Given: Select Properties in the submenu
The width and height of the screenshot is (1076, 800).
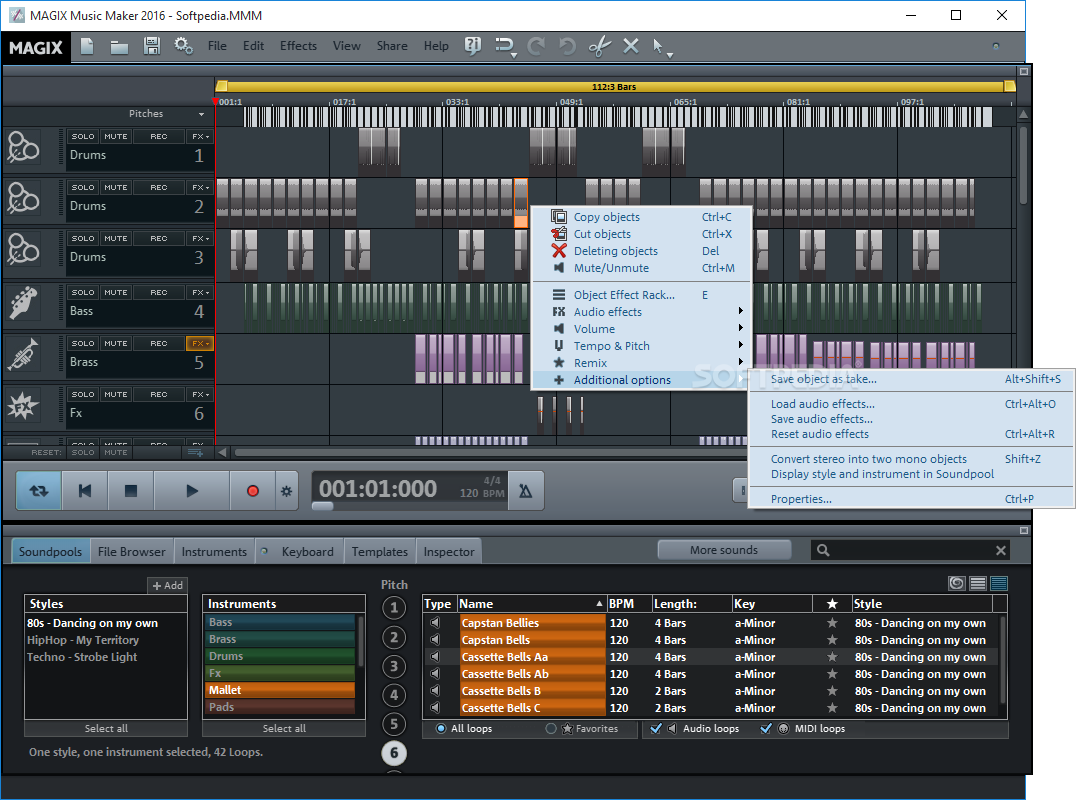Looking at the screenshot, I should (x=911, y=499).
